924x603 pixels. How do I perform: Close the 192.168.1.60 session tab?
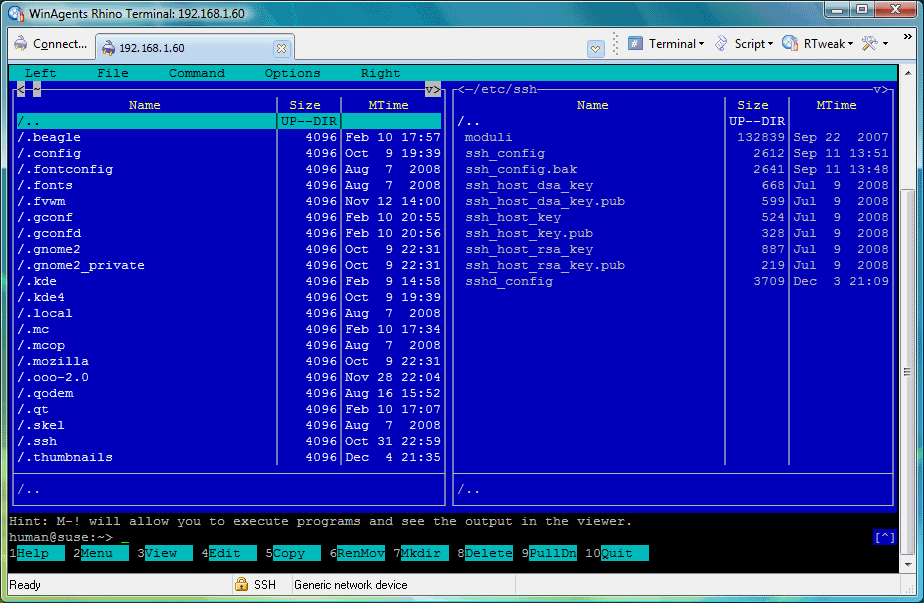point(281,48)
